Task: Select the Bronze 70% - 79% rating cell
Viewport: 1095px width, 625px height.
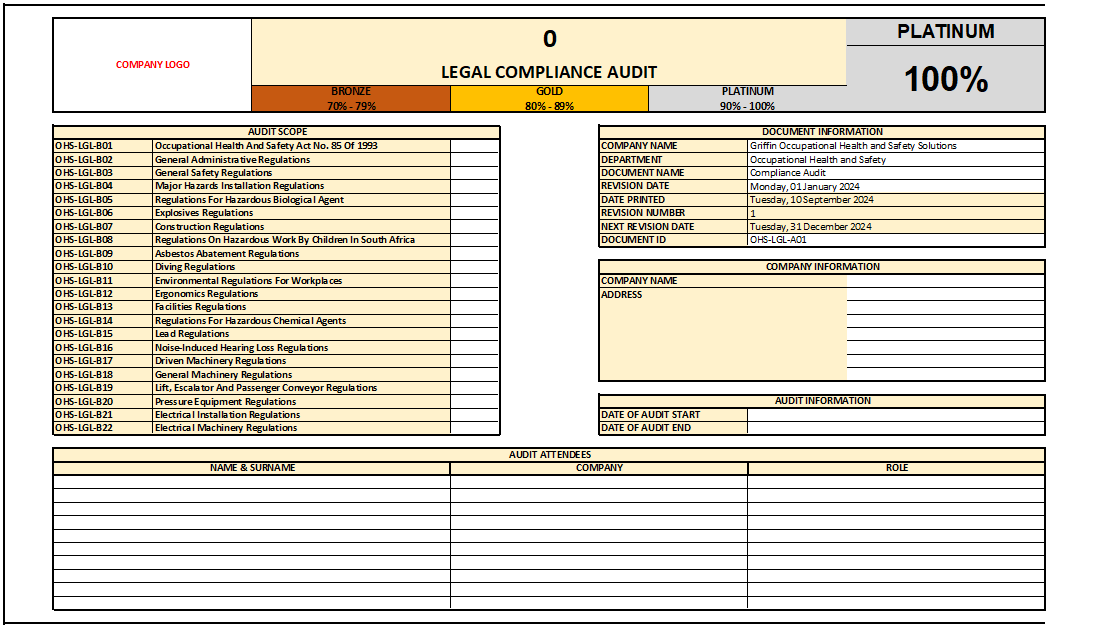Action: [351, 98]
